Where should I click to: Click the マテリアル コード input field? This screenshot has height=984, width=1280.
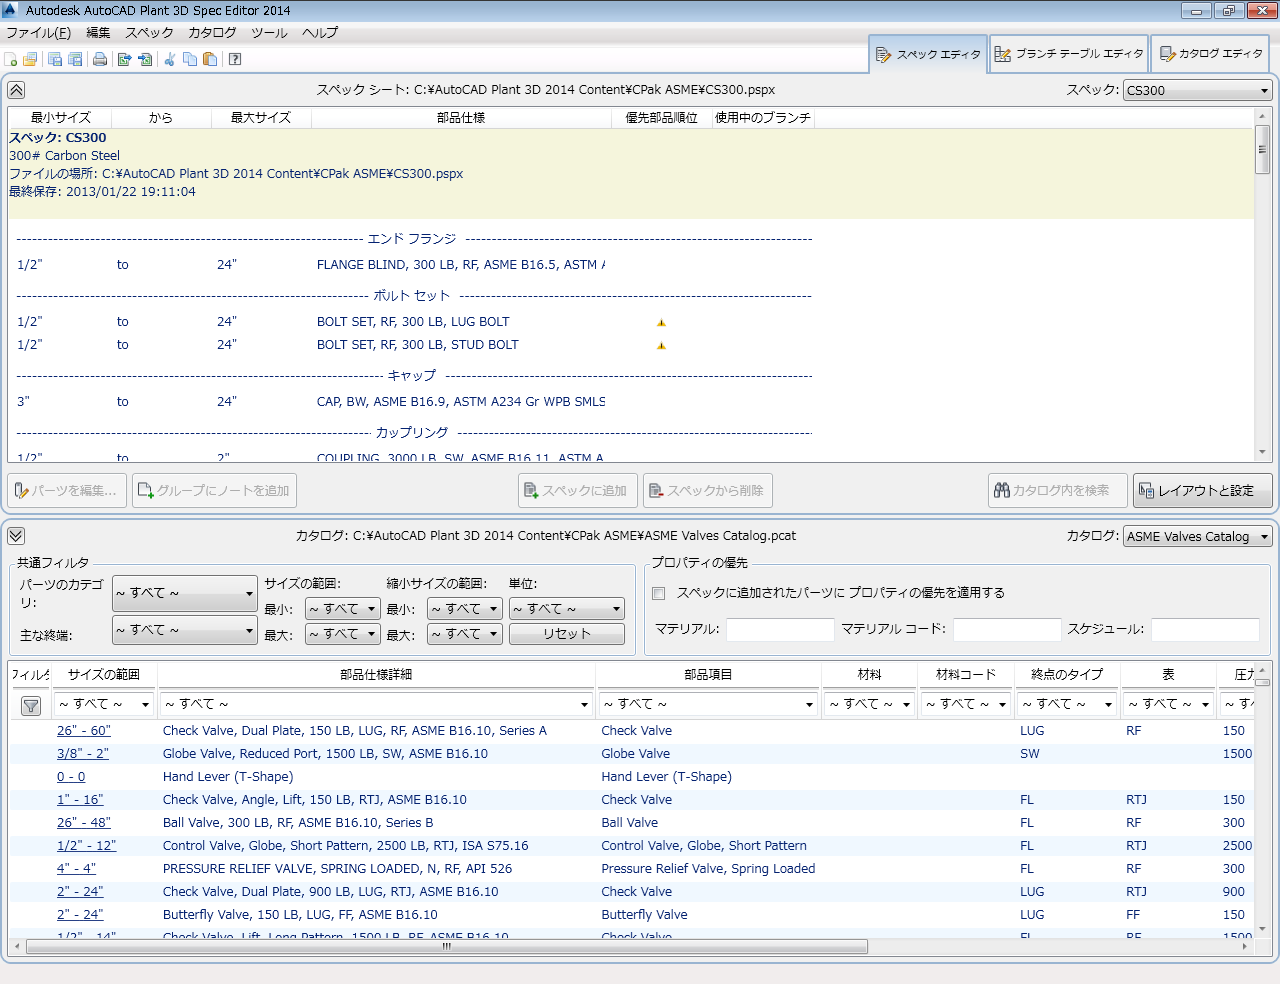[1007, 629]
